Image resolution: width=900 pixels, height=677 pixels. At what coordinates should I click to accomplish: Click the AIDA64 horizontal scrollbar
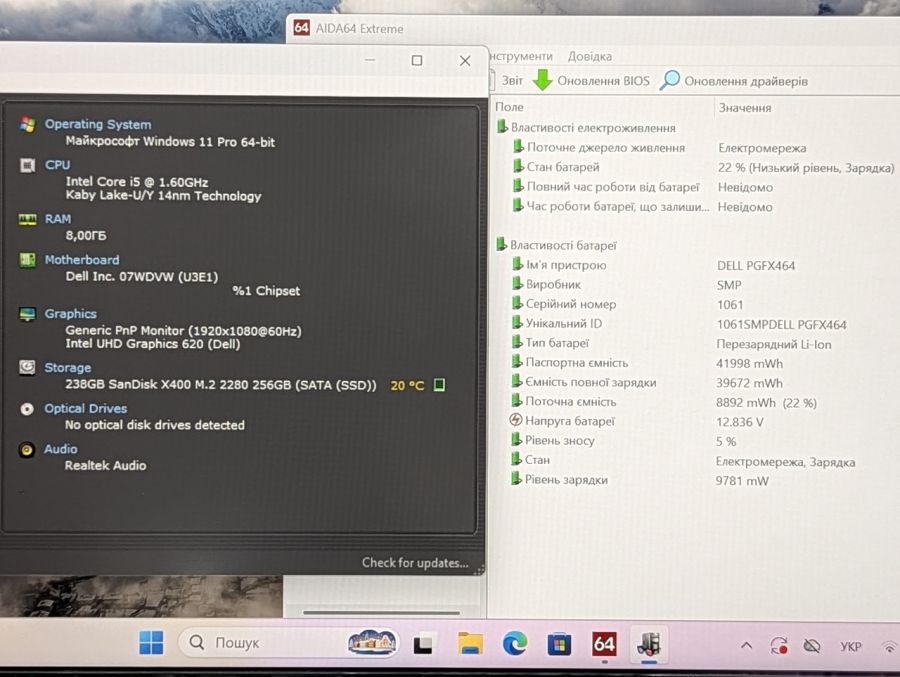coord(381,613)
